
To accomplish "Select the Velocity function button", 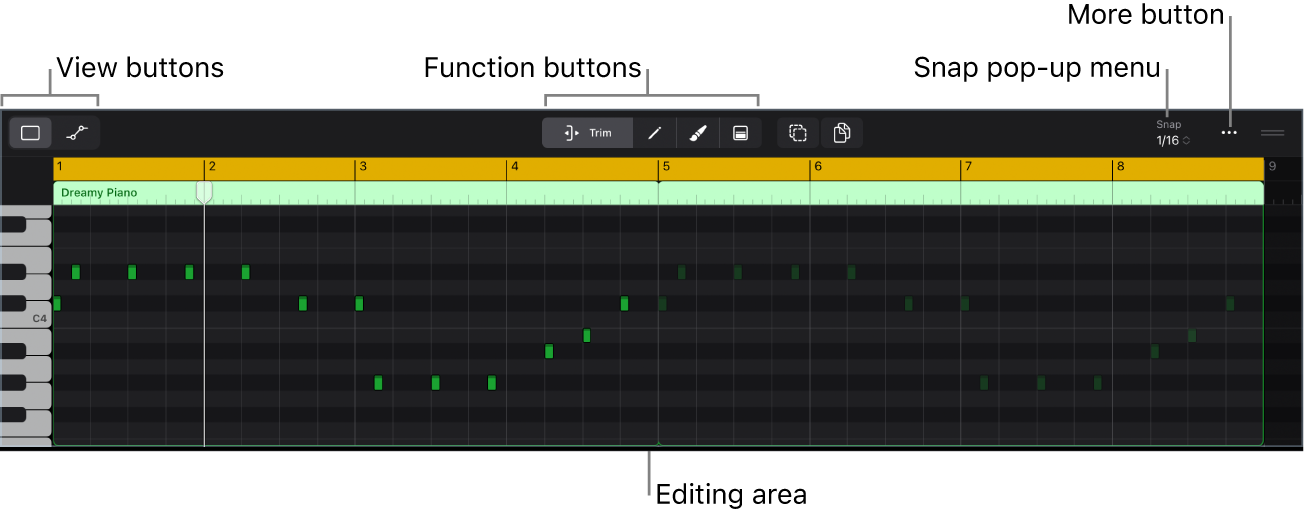I will tap(740, 133).
